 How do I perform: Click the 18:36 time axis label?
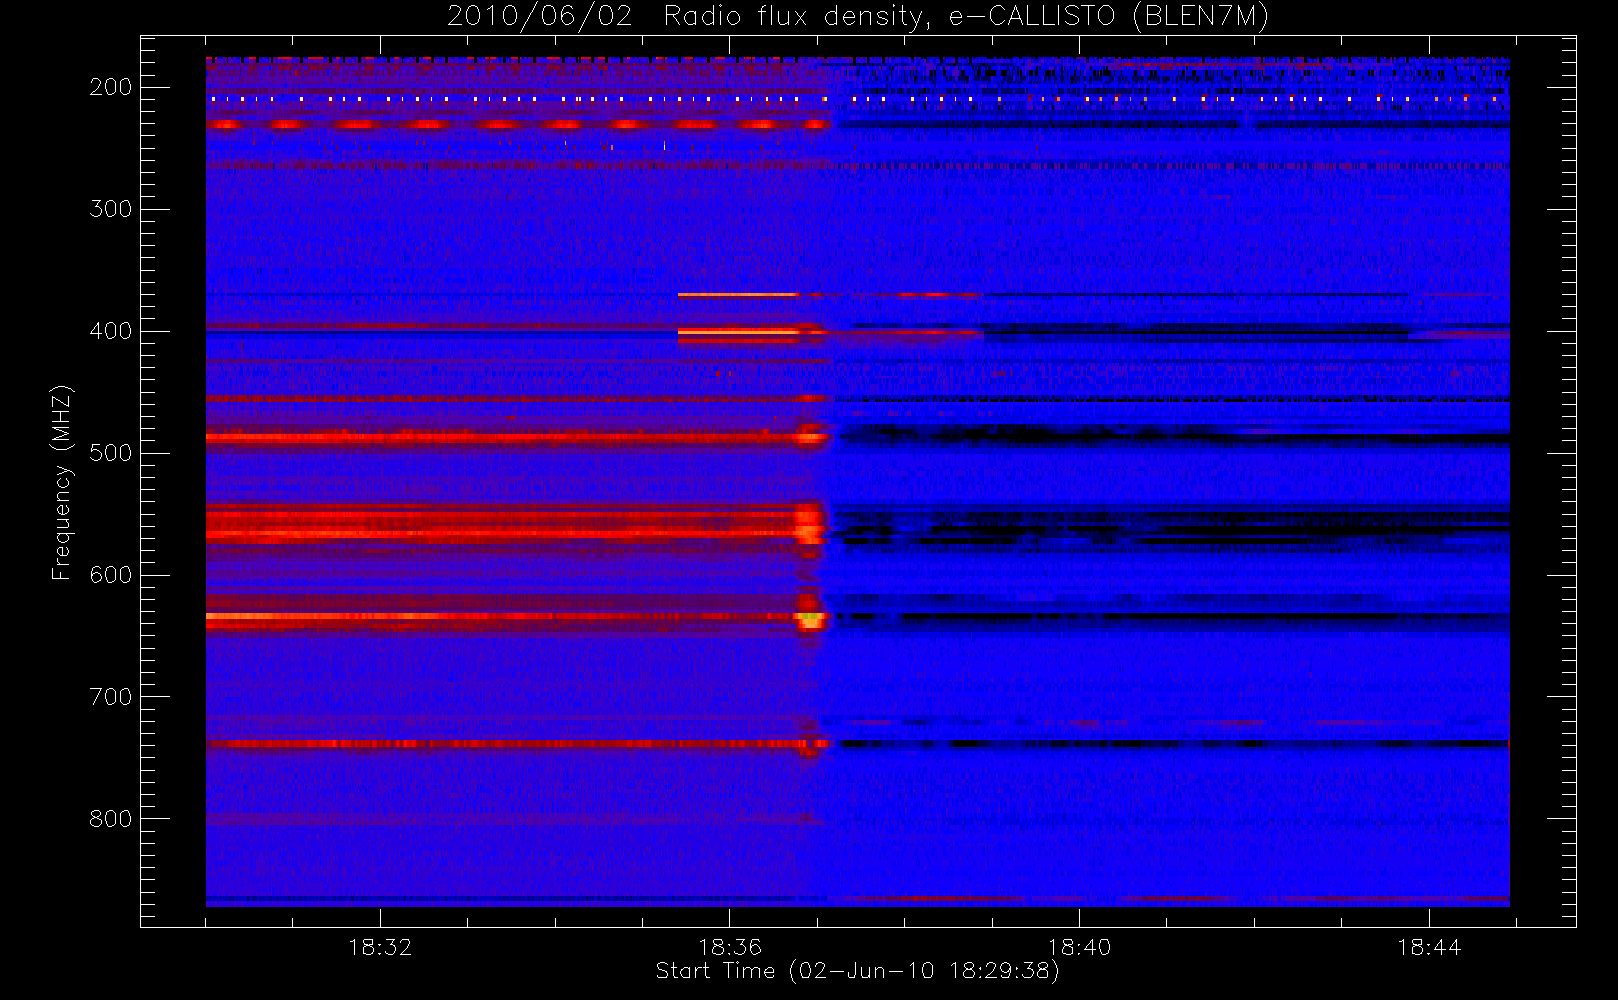pos(730,947)
